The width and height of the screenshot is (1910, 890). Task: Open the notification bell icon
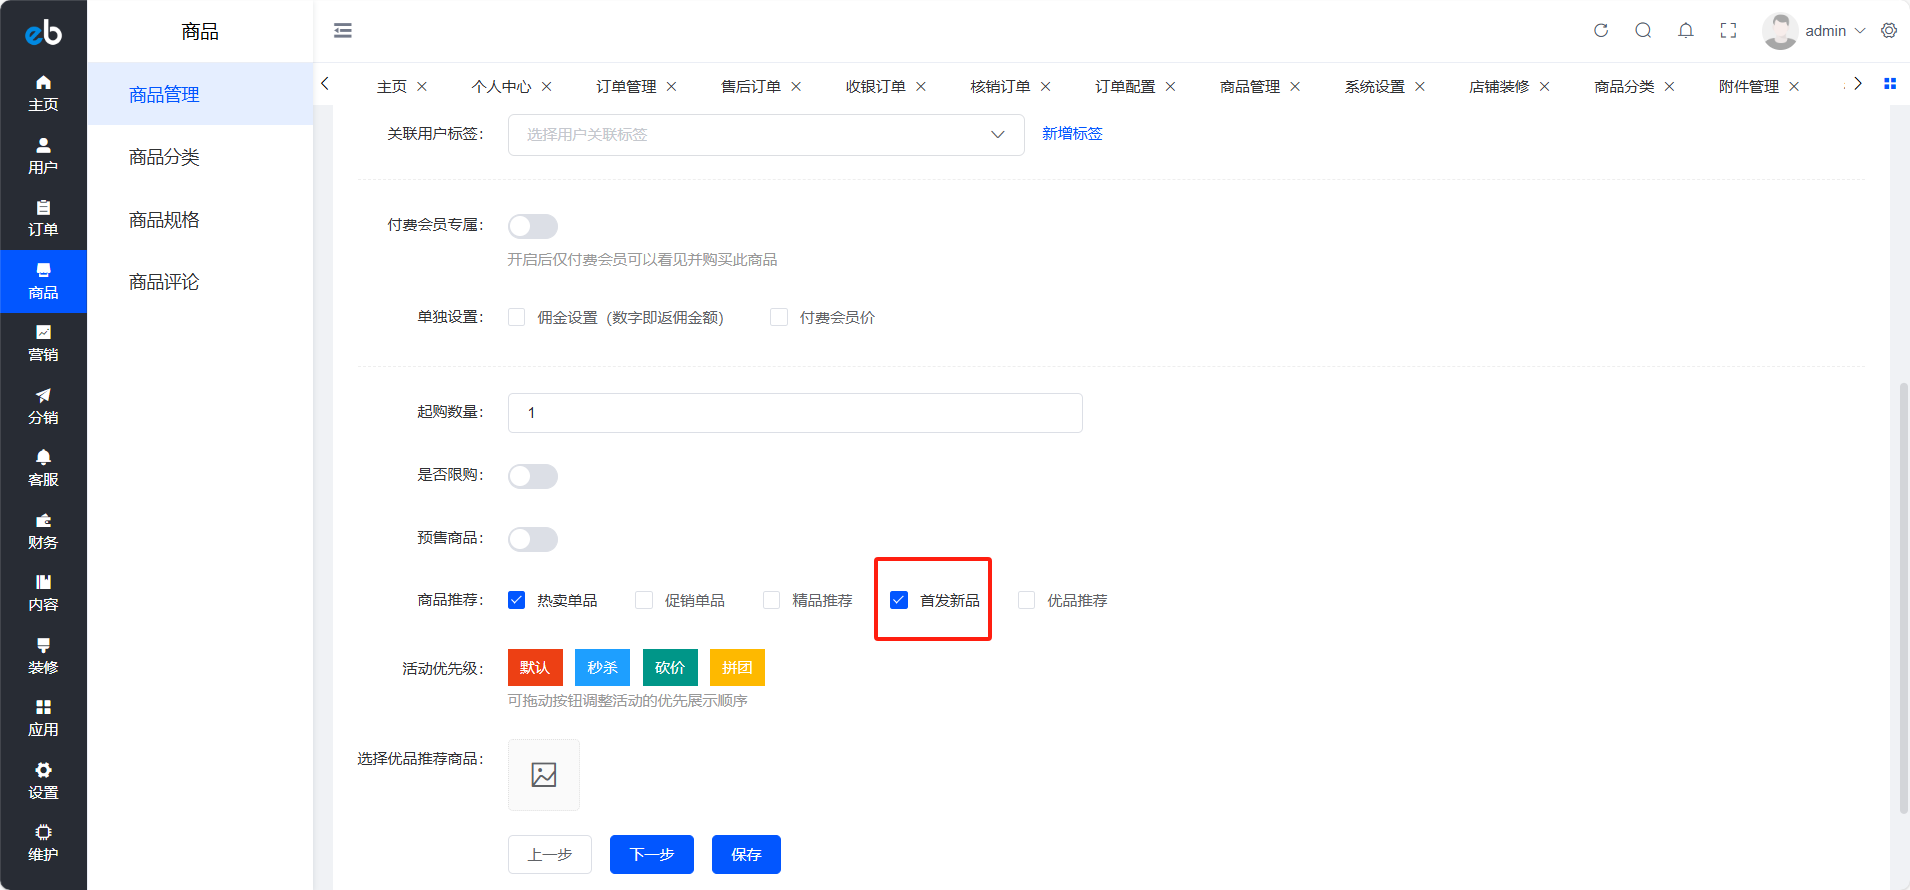(1686, 31)
